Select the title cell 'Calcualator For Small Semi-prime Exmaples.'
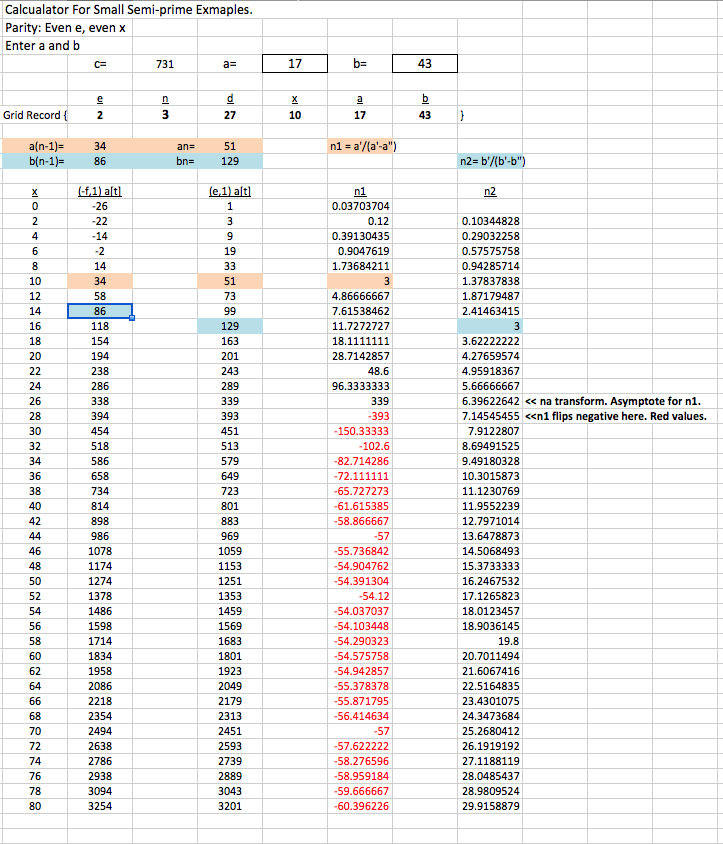The image size is (723, 844). tap(129, 10)
